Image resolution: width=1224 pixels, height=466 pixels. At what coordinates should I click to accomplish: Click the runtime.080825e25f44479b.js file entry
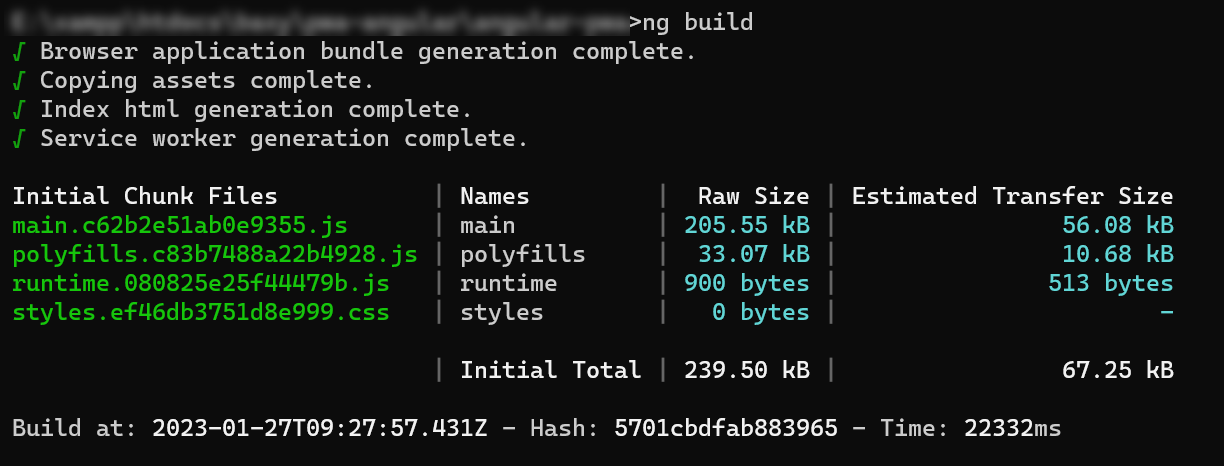[x=201, y=284]
